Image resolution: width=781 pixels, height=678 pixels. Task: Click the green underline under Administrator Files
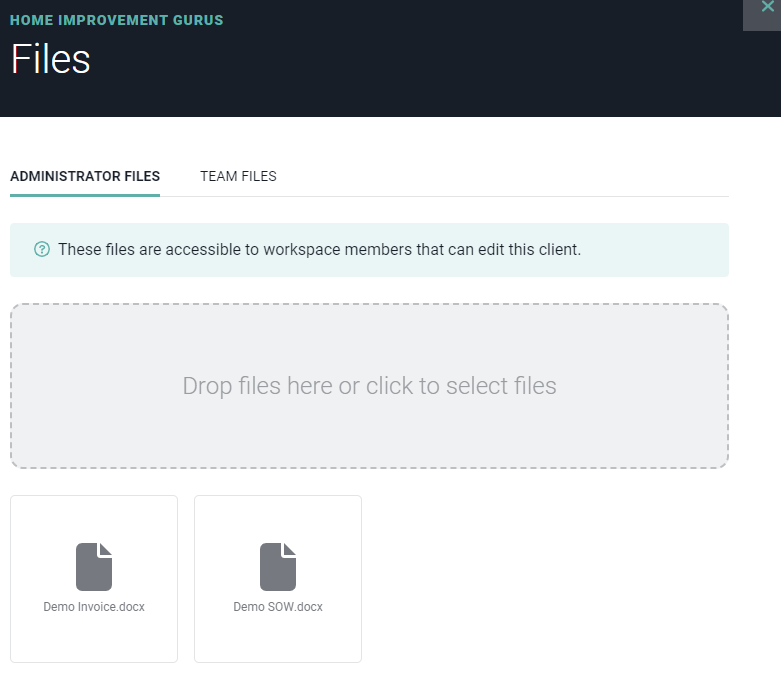click(85, 195)
